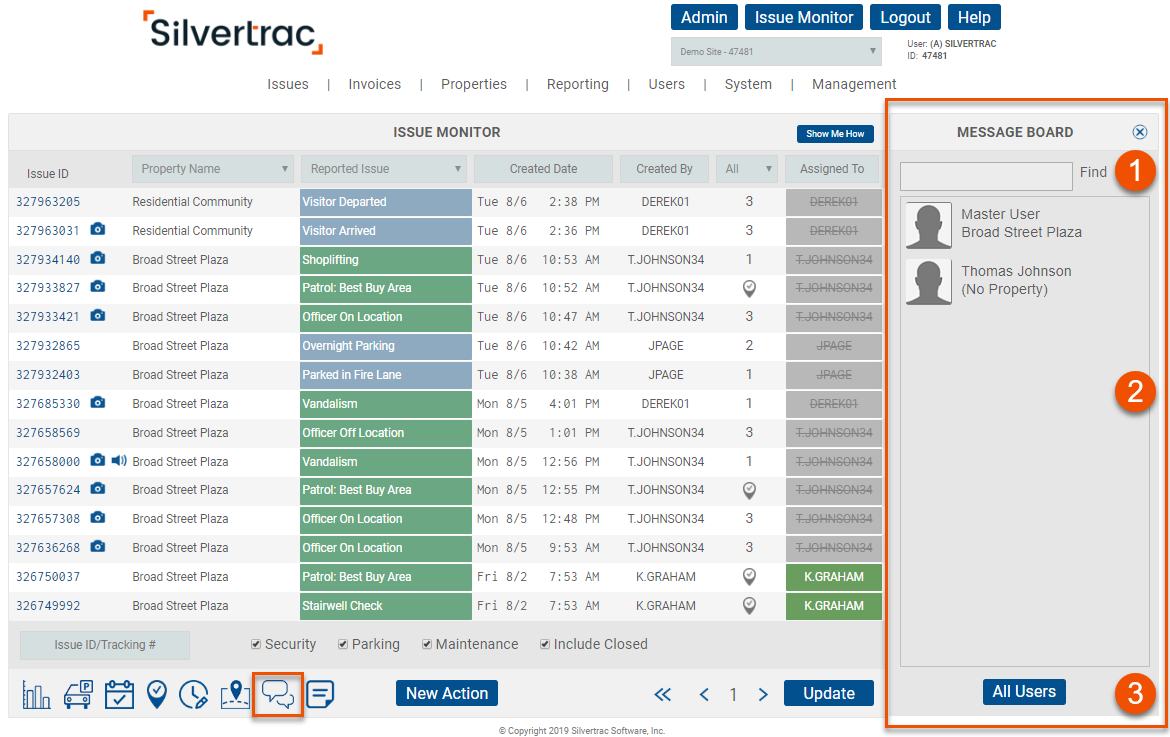Click checkpoint pin in row 326750037

pos(749,577)
